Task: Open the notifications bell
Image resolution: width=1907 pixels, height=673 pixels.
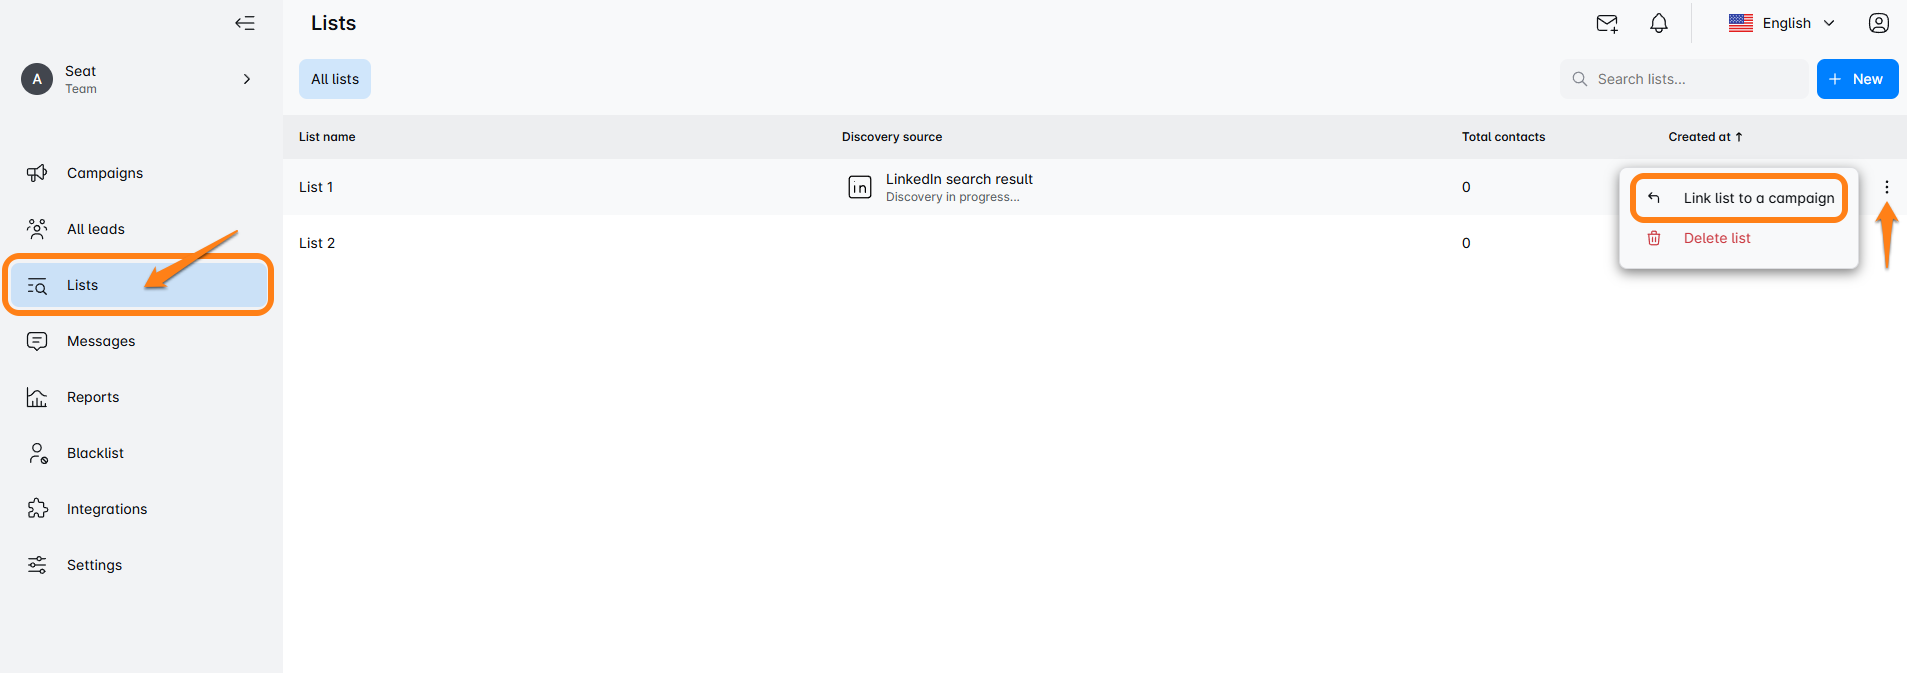Action: coord(1658,23)
